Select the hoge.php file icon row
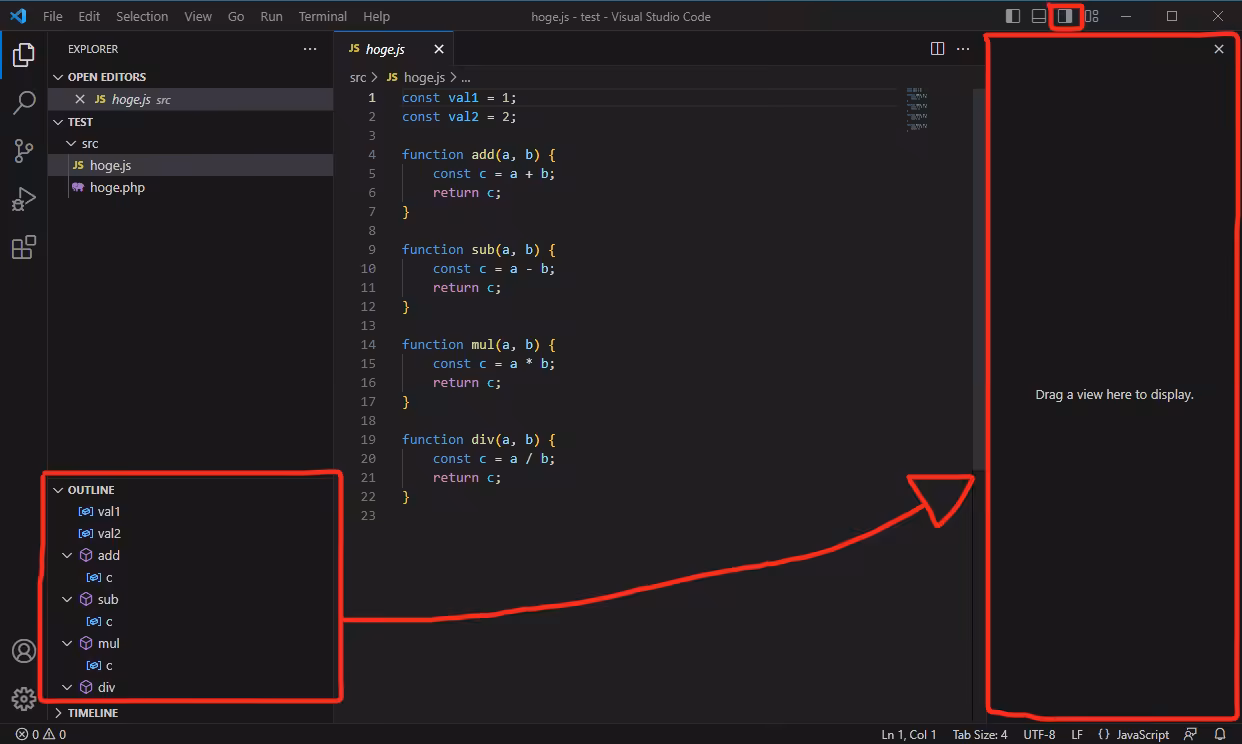Screen dimensions: 1242x744 pyautogui.click(x=190, y=187)
